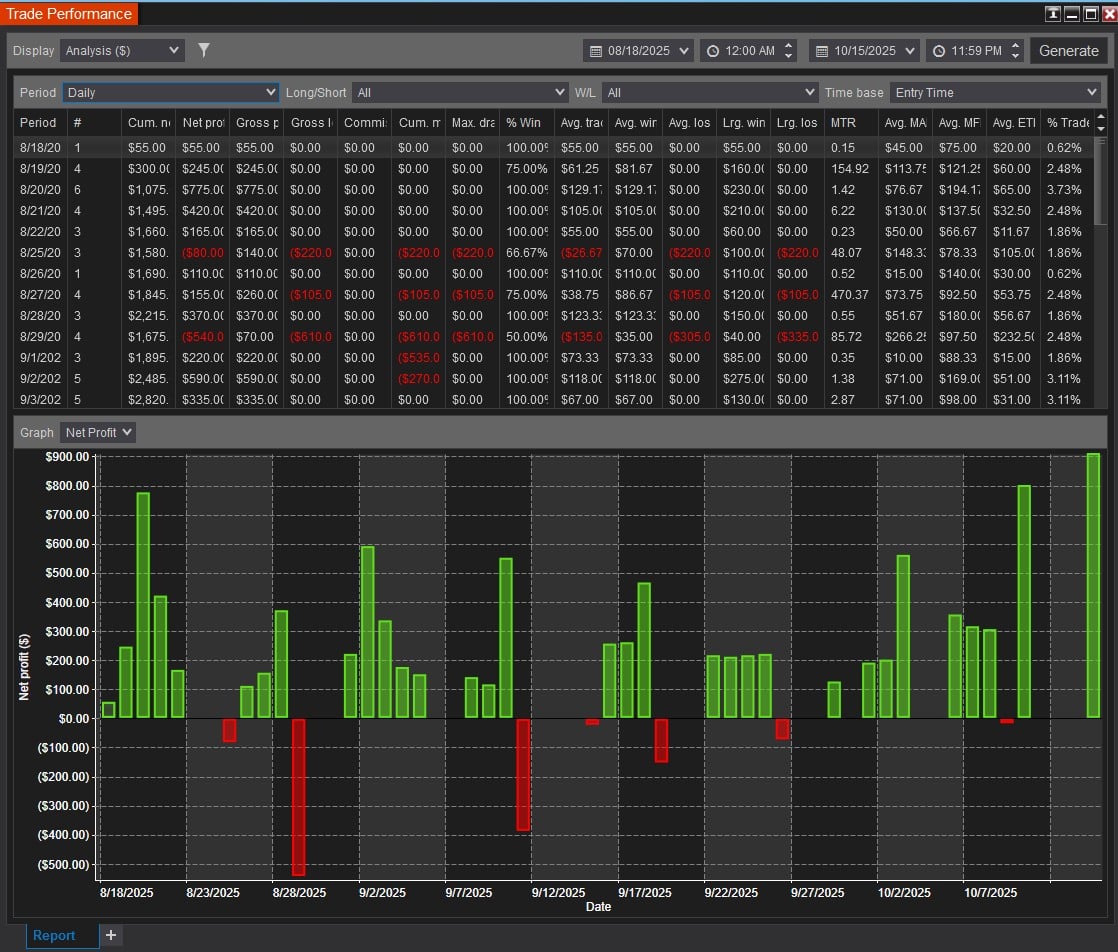Viewport: 1118px width, 952px height.
Task: Switch to the Report tab
Action: coord(54,935)
